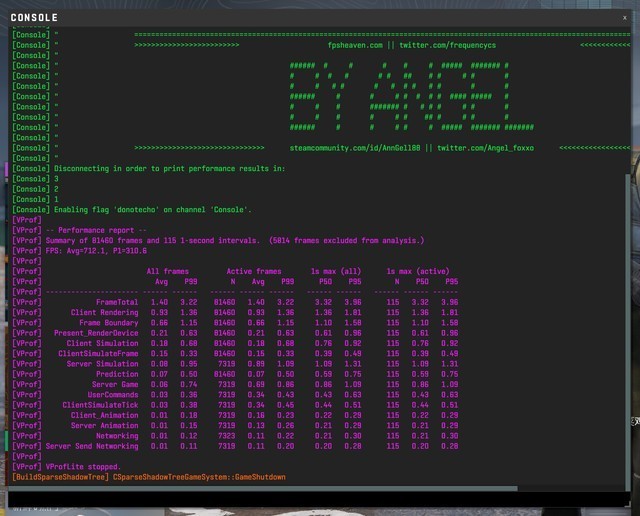Screen dimensions: 640x516
Task: Click the CONSOLE window title
Action: (34, 18)
